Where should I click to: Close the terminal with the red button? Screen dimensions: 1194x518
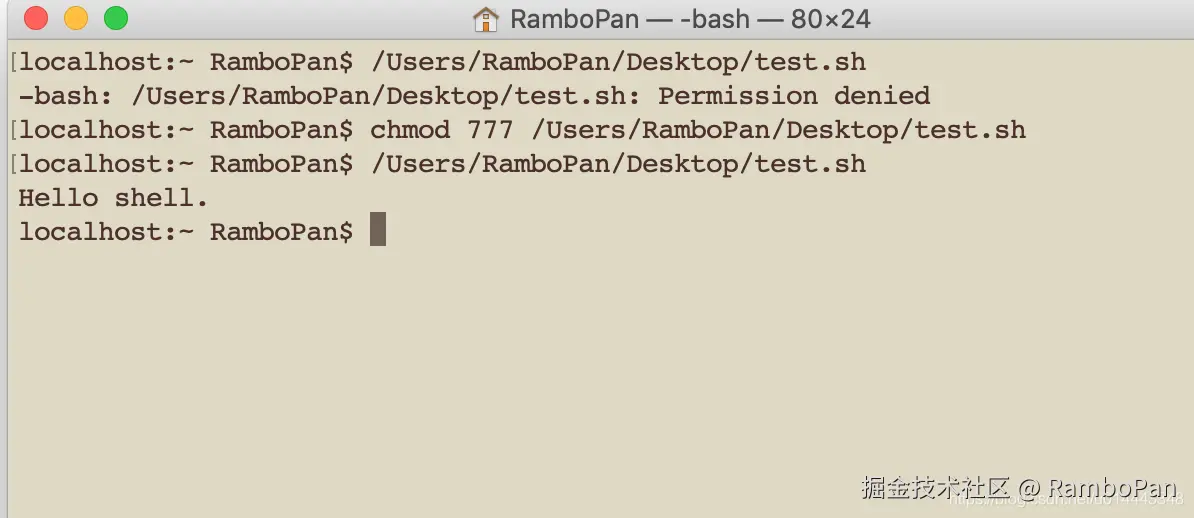click(36, 18)
